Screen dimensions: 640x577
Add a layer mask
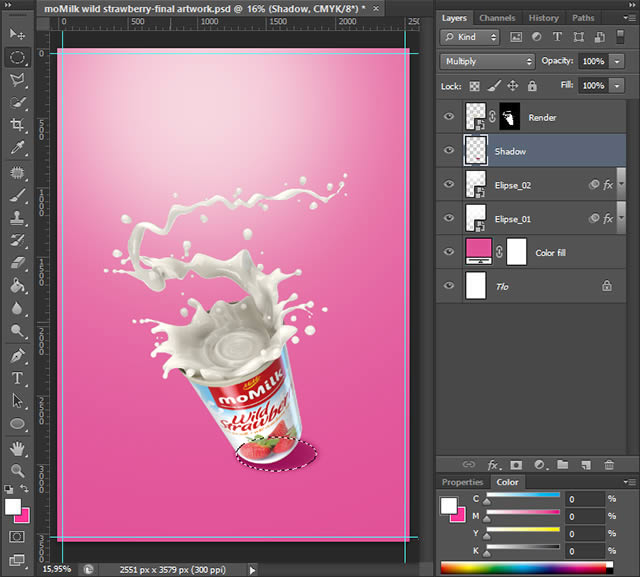point(516,465)
